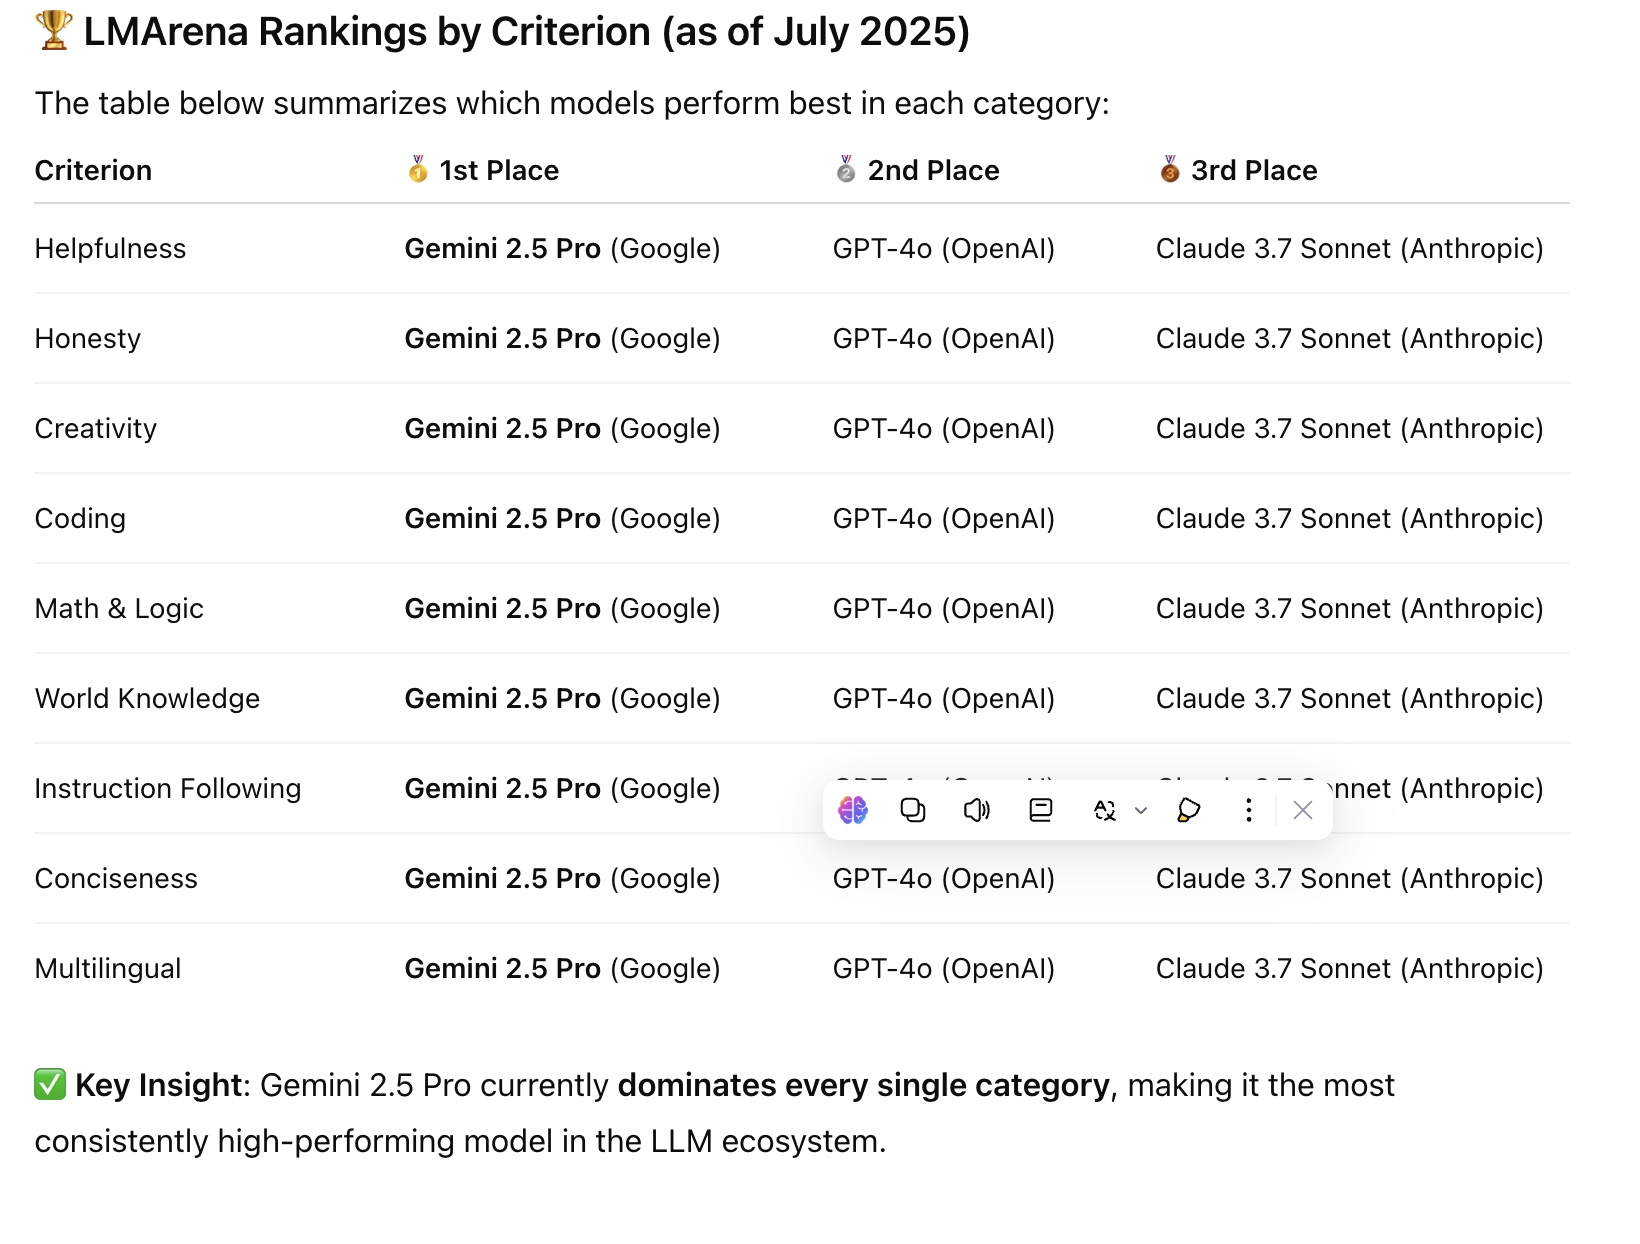The image size is (1640, 1244).
Task: Click the colorful brain AI assistant icon
Action: click(853, 810)
